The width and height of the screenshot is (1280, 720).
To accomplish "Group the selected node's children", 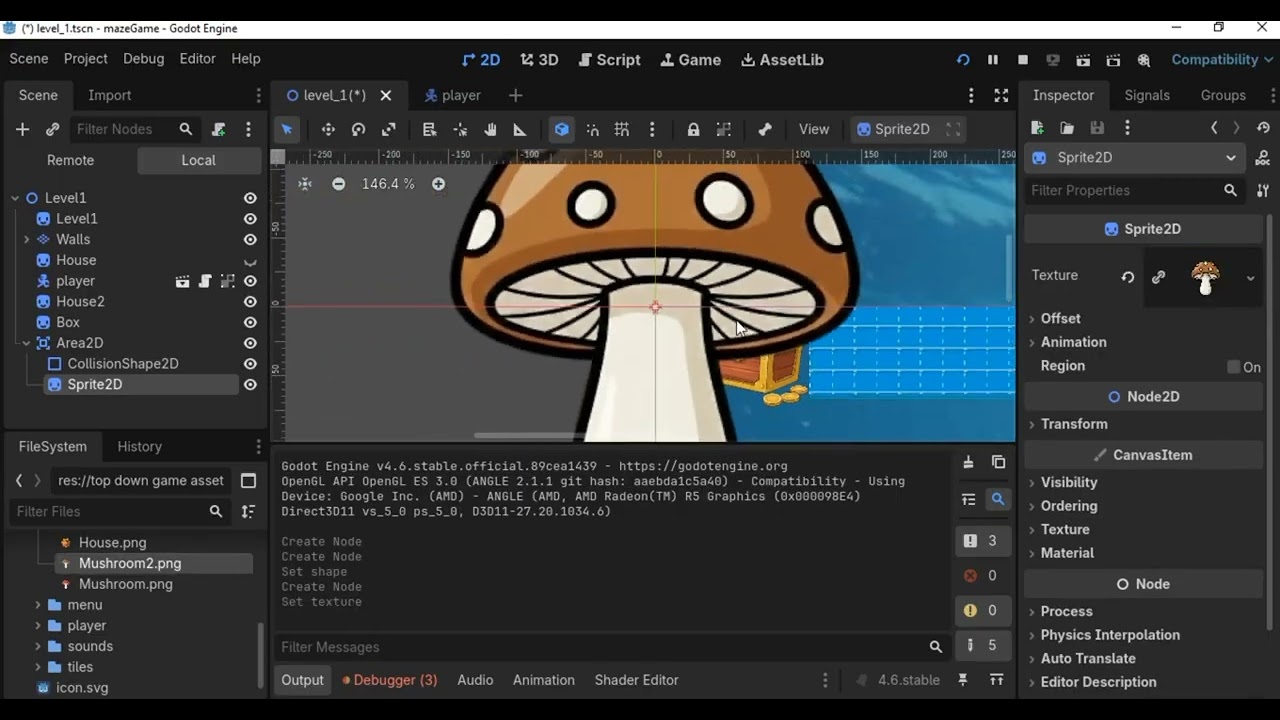I will (x=724, y=129).
